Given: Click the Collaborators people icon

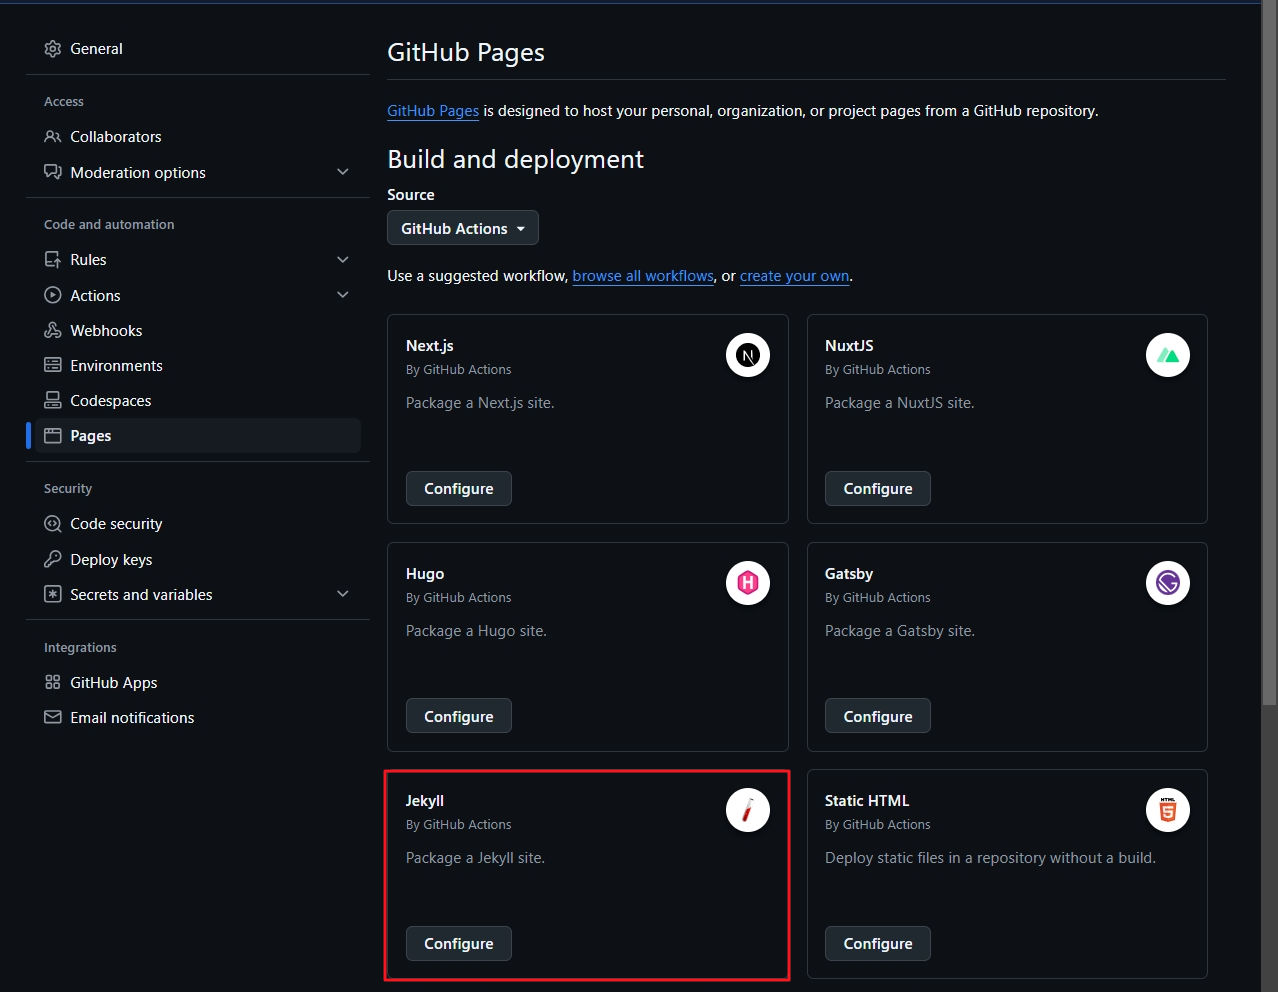Looking at the screenshot, I should [53, 137].
